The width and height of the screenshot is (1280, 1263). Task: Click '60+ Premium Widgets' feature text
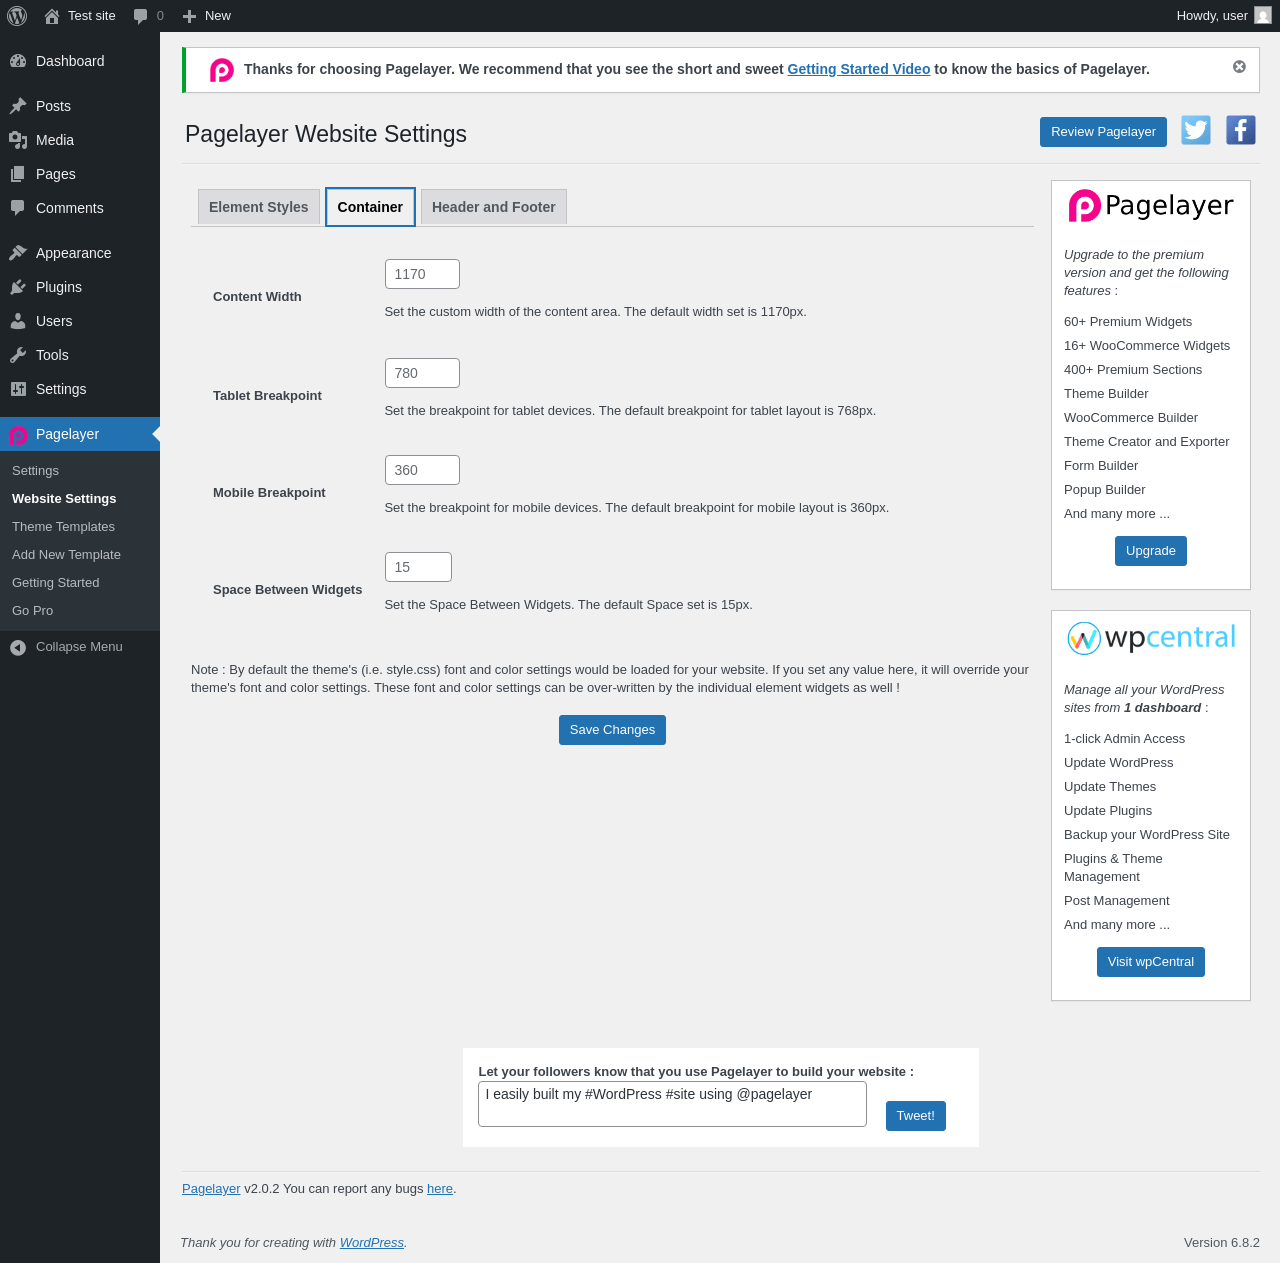pyautogui.click(x=1128, y=322)
